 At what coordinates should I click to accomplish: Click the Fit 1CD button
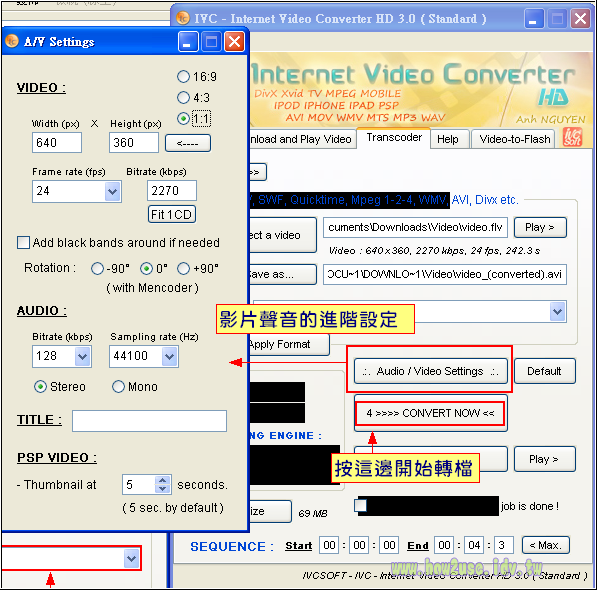[x=172, y=214]
